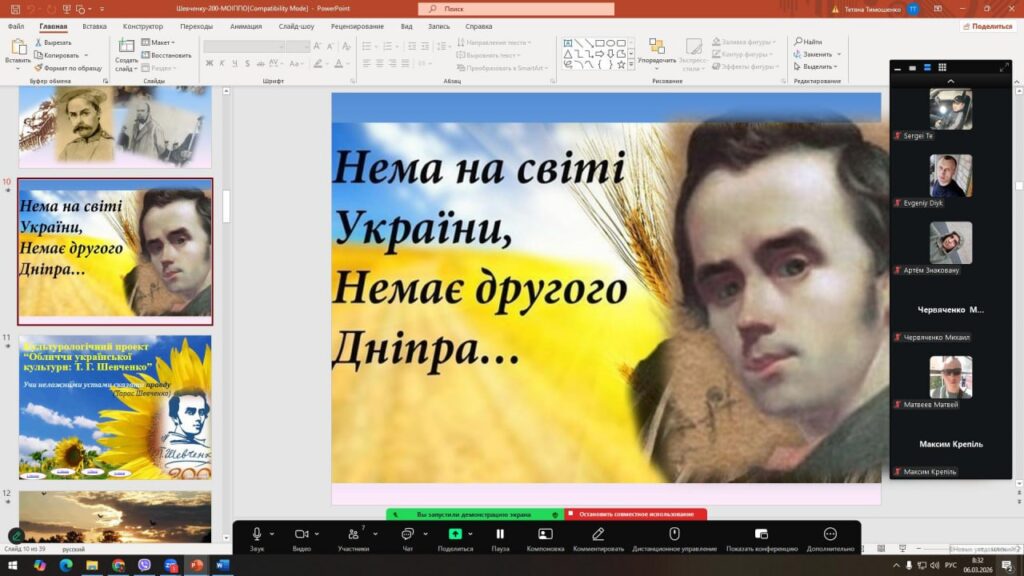This screenshot has height=576, width=1024.
Task: Open the Компоновка layout options
Action: [545, 535]
